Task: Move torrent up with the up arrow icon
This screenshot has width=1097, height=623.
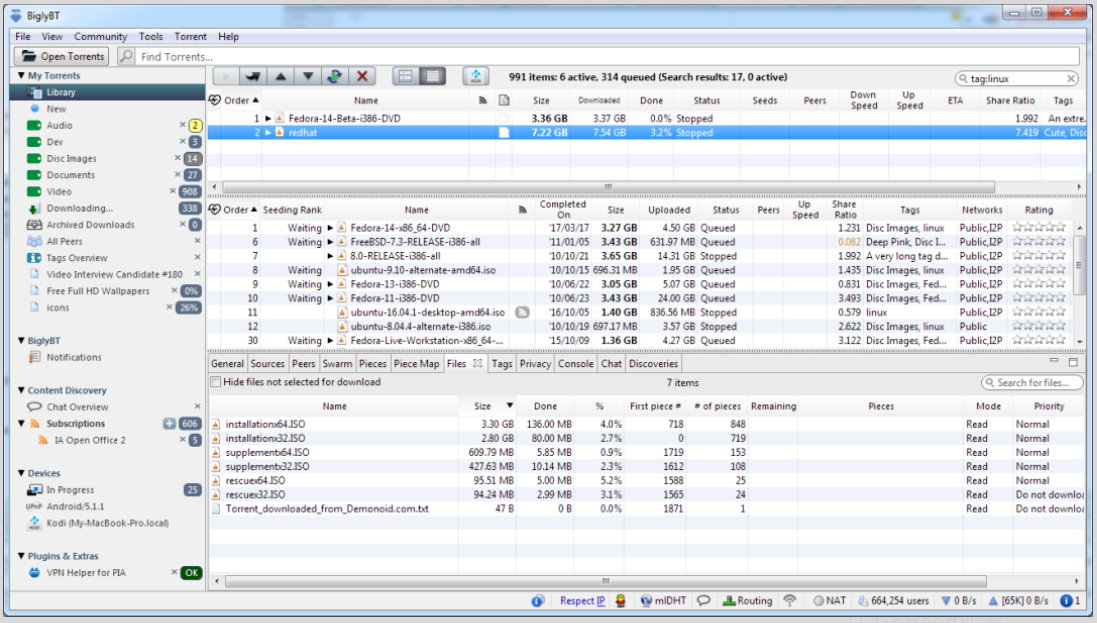Action: coord(280,76)
